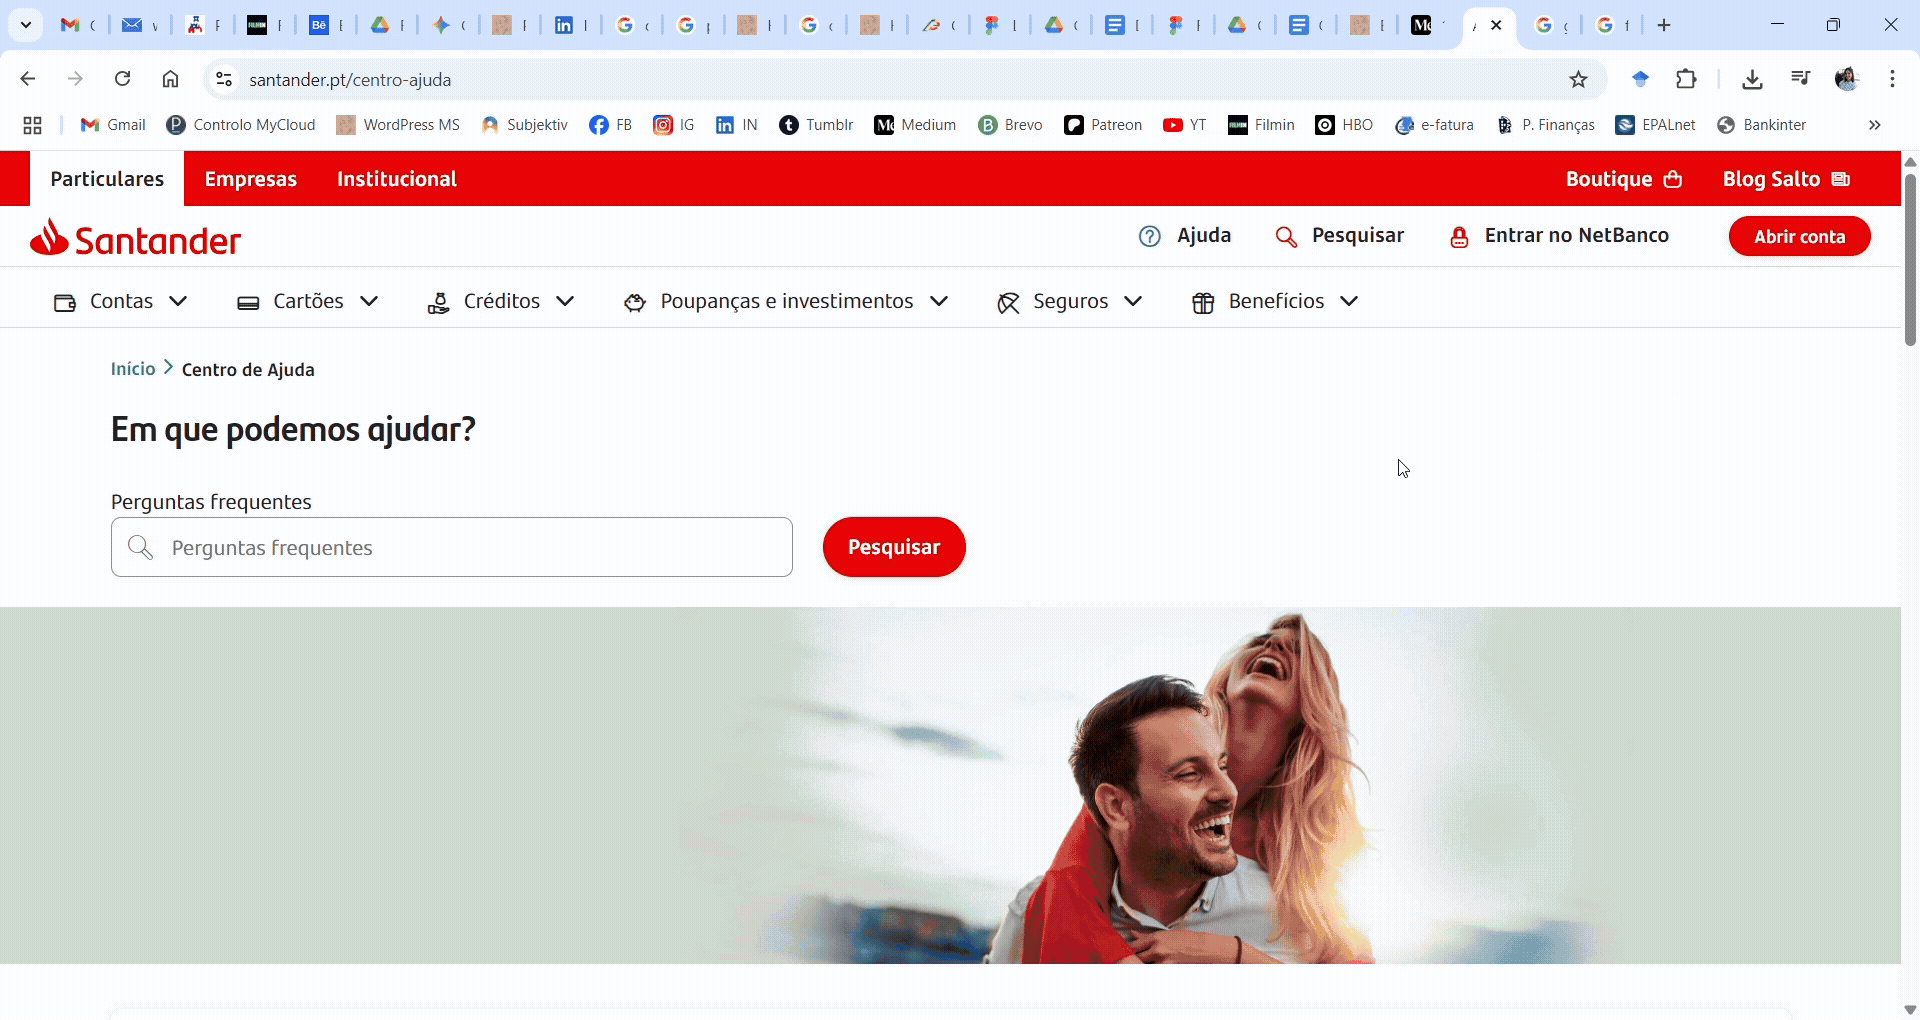The image size is (1920, 1020).
Task: Open the browser downloads icon
Action: click(x=1752, y=80)
